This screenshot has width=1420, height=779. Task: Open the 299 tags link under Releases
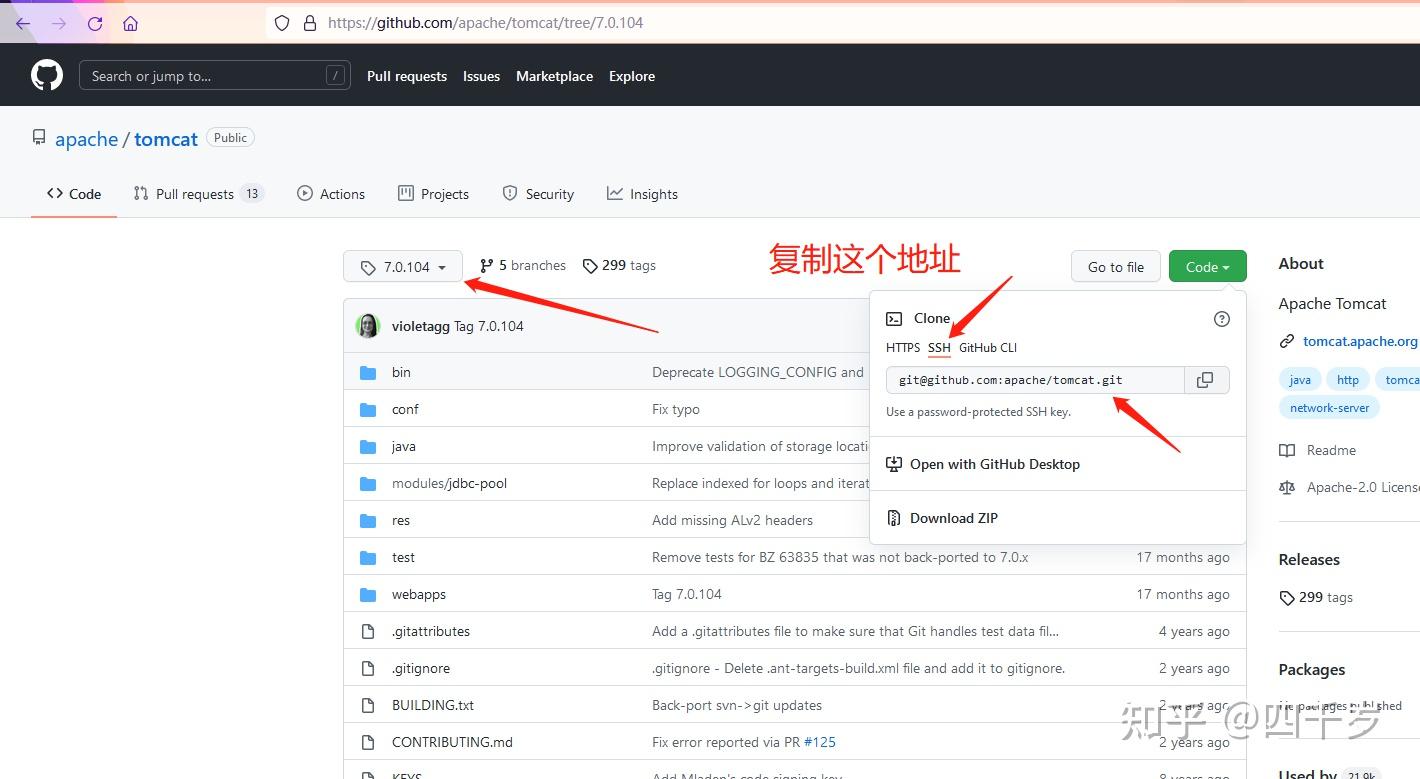[x=1316, y=598]
